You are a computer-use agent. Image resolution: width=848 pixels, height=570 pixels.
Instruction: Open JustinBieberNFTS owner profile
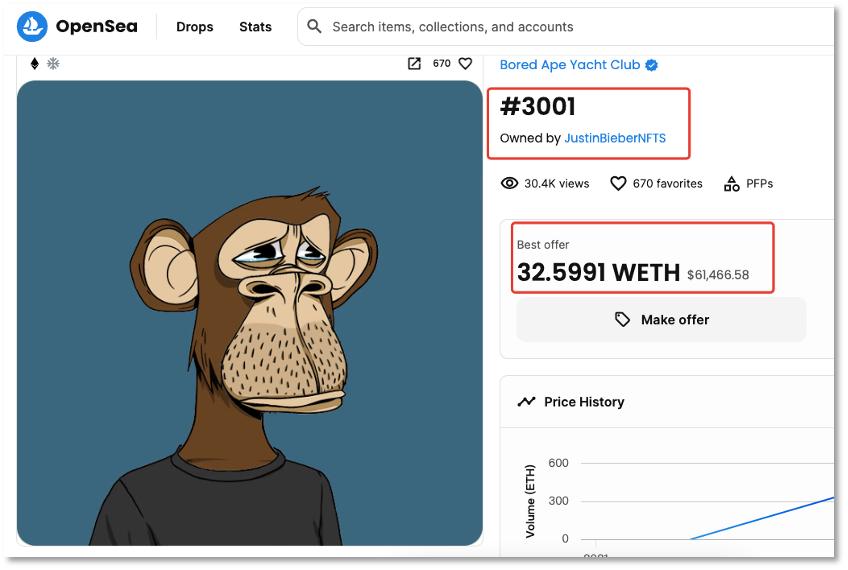tap(614, 138)
